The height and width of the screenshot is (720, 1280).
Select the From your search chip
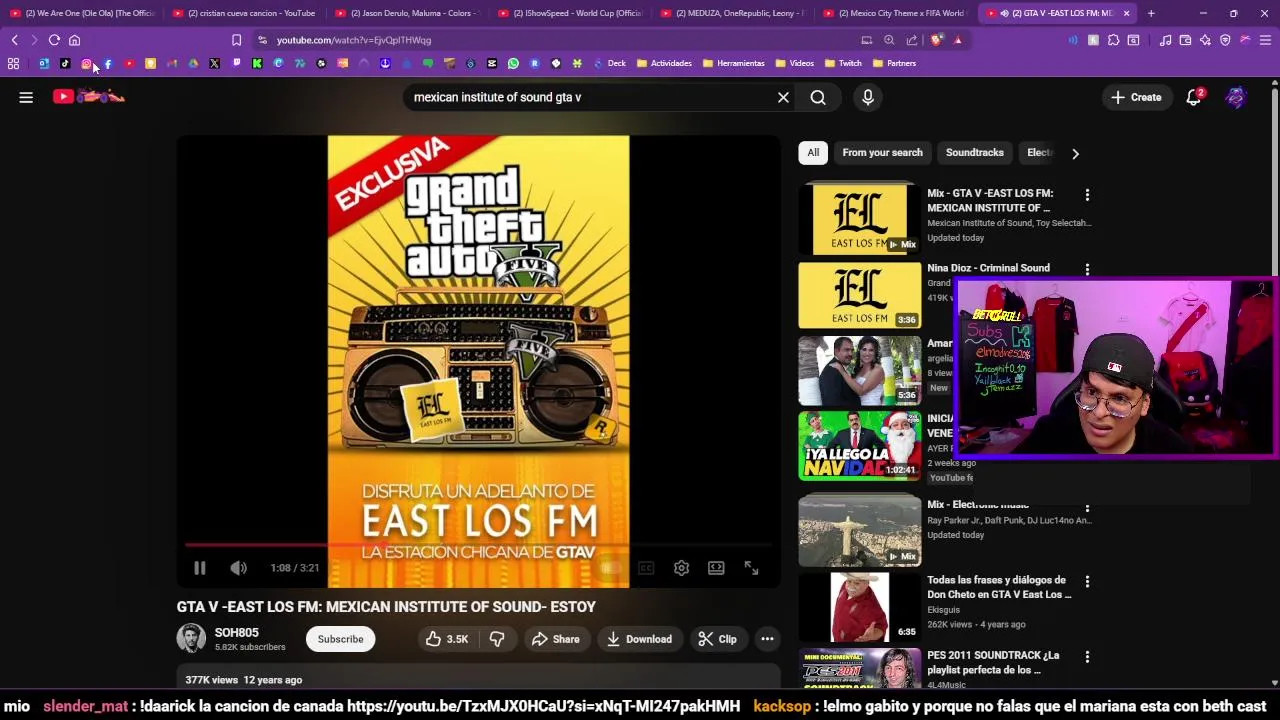point(882,153)
